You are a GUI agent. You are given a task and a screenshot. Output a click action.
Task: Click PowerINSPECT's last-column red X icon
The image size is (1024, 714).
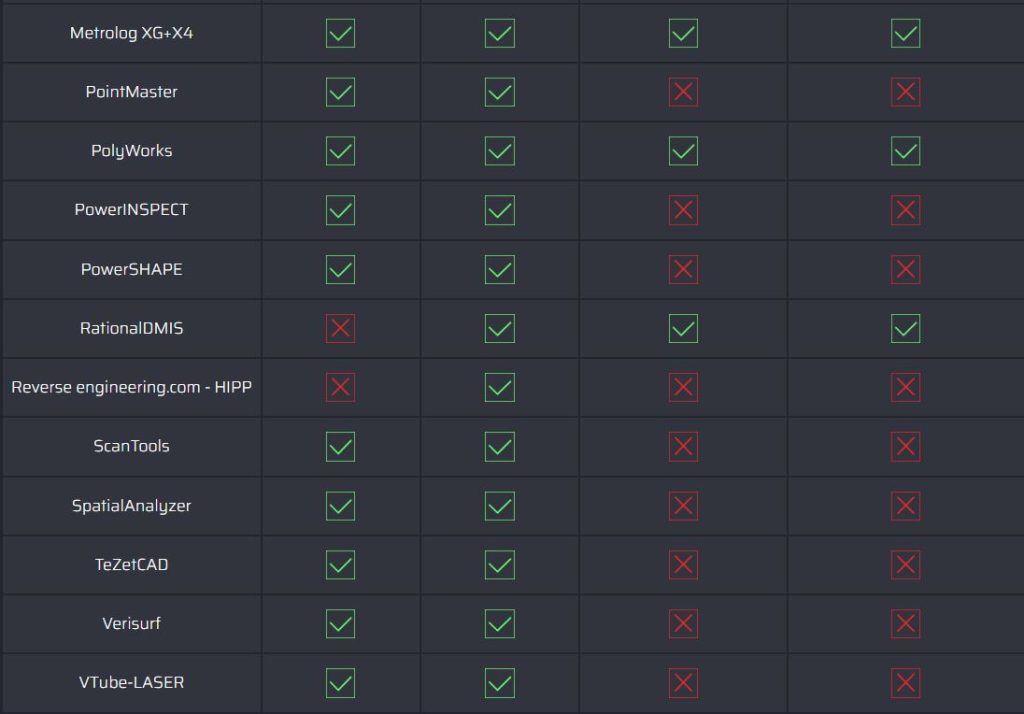[906, 210]
